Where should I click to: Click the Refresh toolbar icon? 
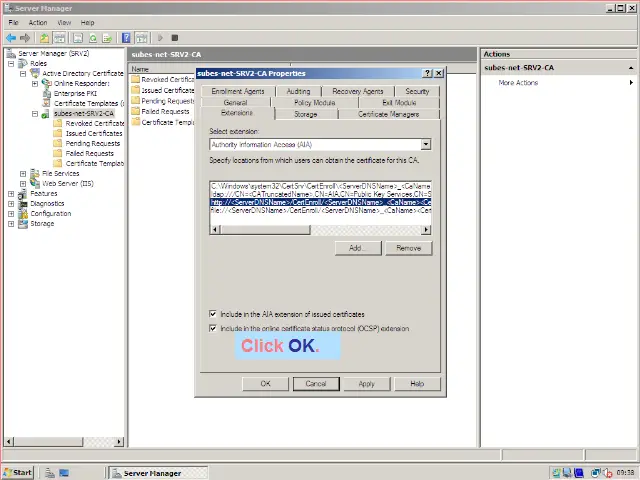pos(94,38)
